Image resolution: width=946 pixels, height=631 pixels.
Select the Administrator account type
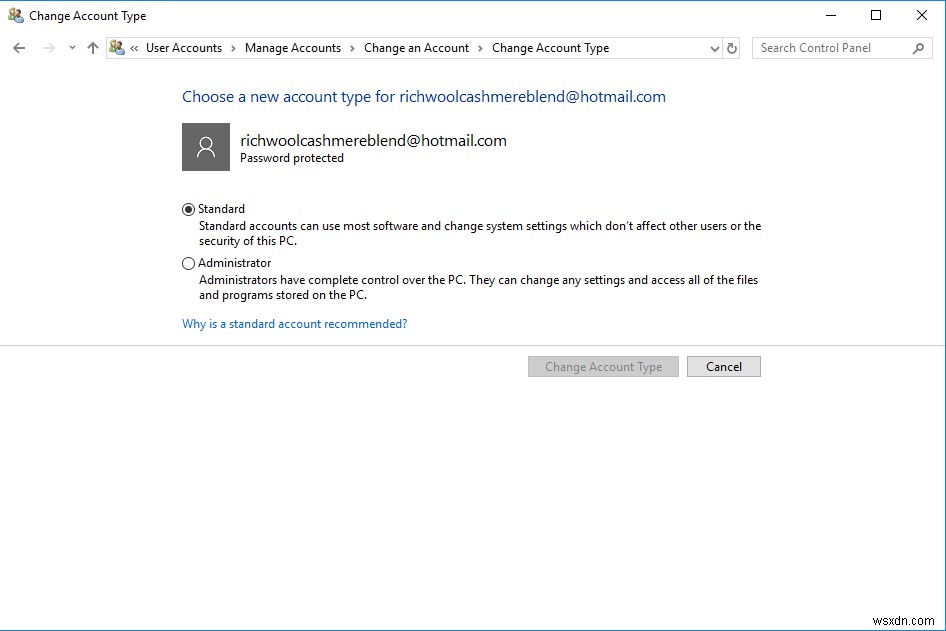(188, 262)
